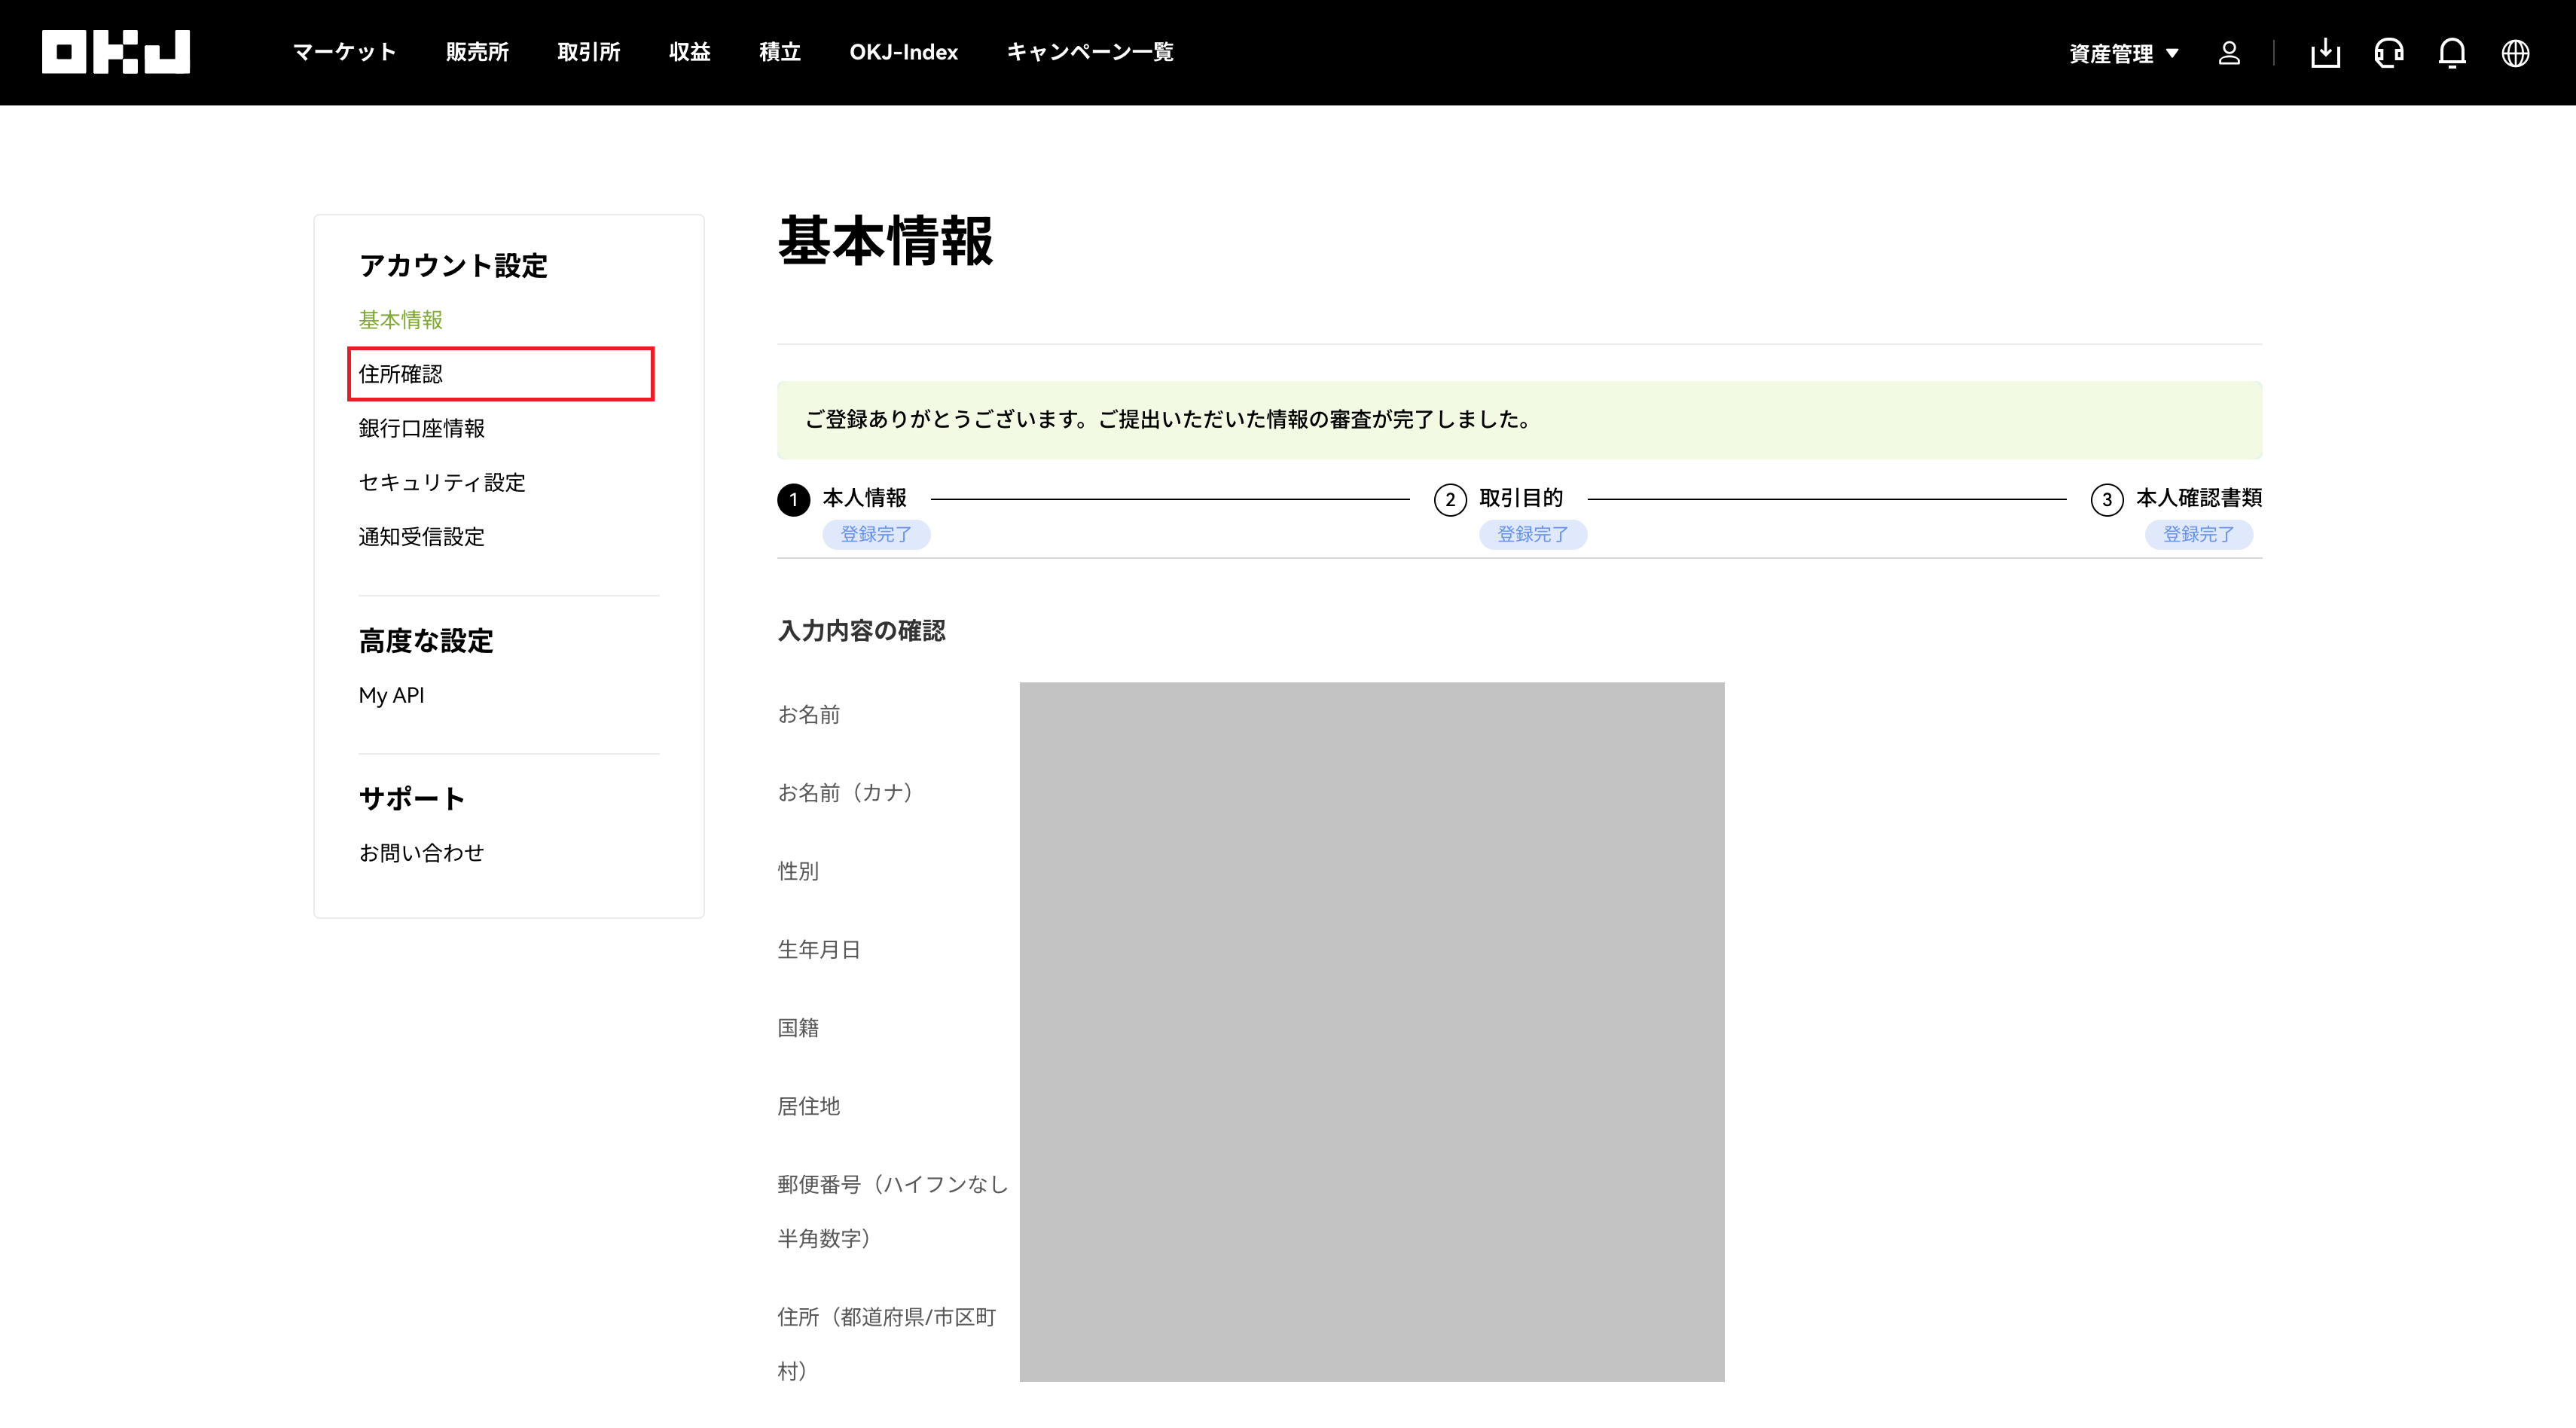Click step 2 取引目的
This screenshot has width=2576, height=1428.
(1499, 498)
